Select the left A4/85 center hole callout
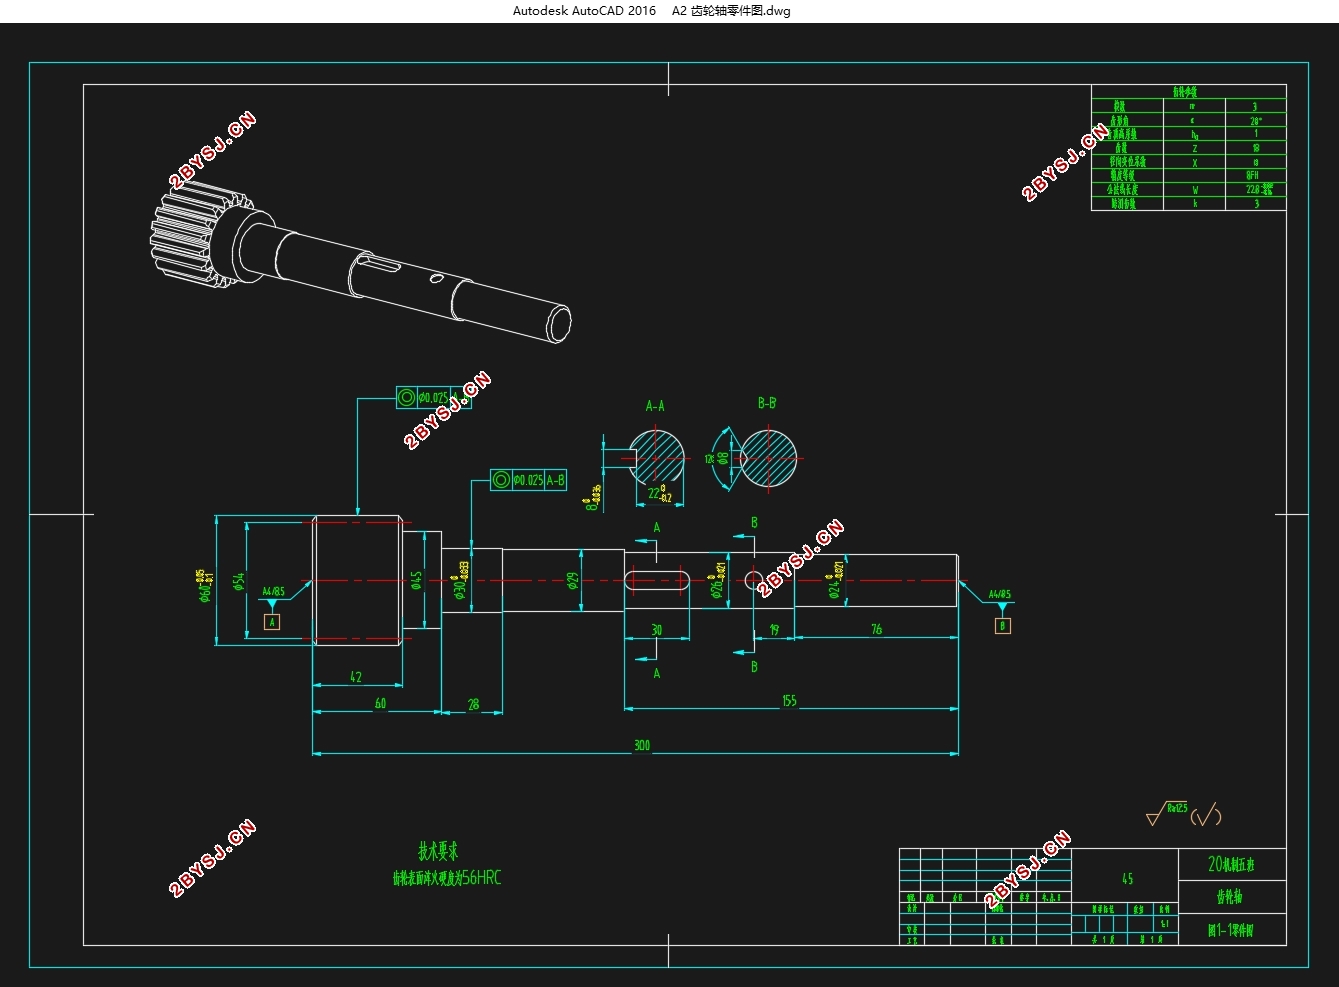 pos(274,592)
